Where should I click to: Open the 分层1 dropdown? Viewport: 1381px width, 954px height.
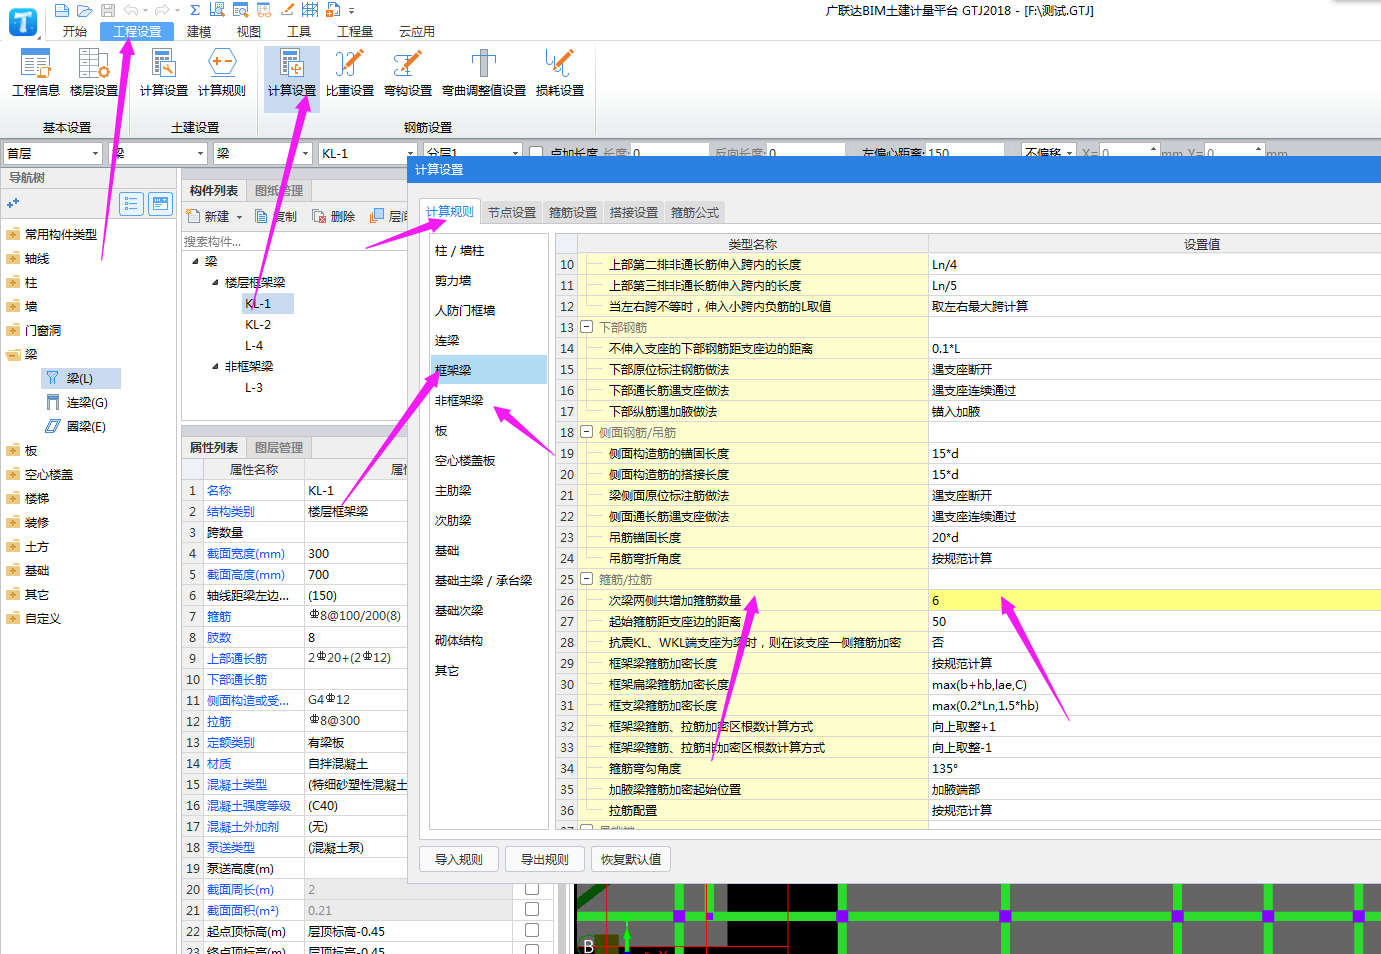click(516, 153)
